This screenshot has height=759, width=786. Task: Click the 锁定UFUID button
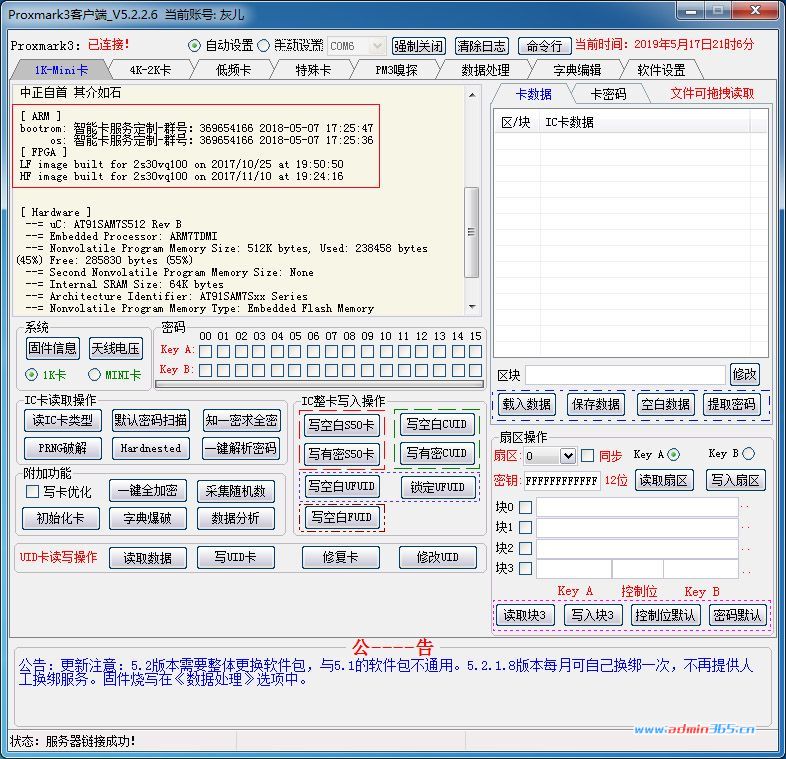[437, 487]
